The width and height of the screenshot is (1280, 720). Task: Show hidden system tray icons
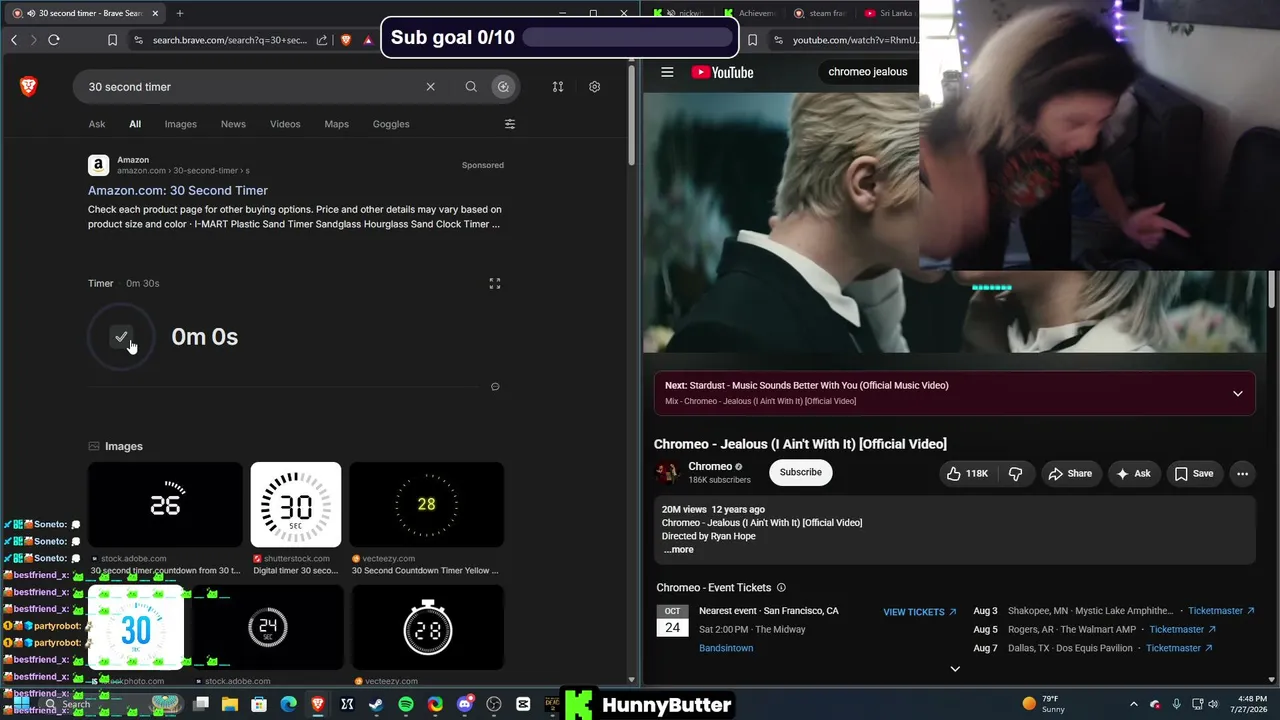1133,704
